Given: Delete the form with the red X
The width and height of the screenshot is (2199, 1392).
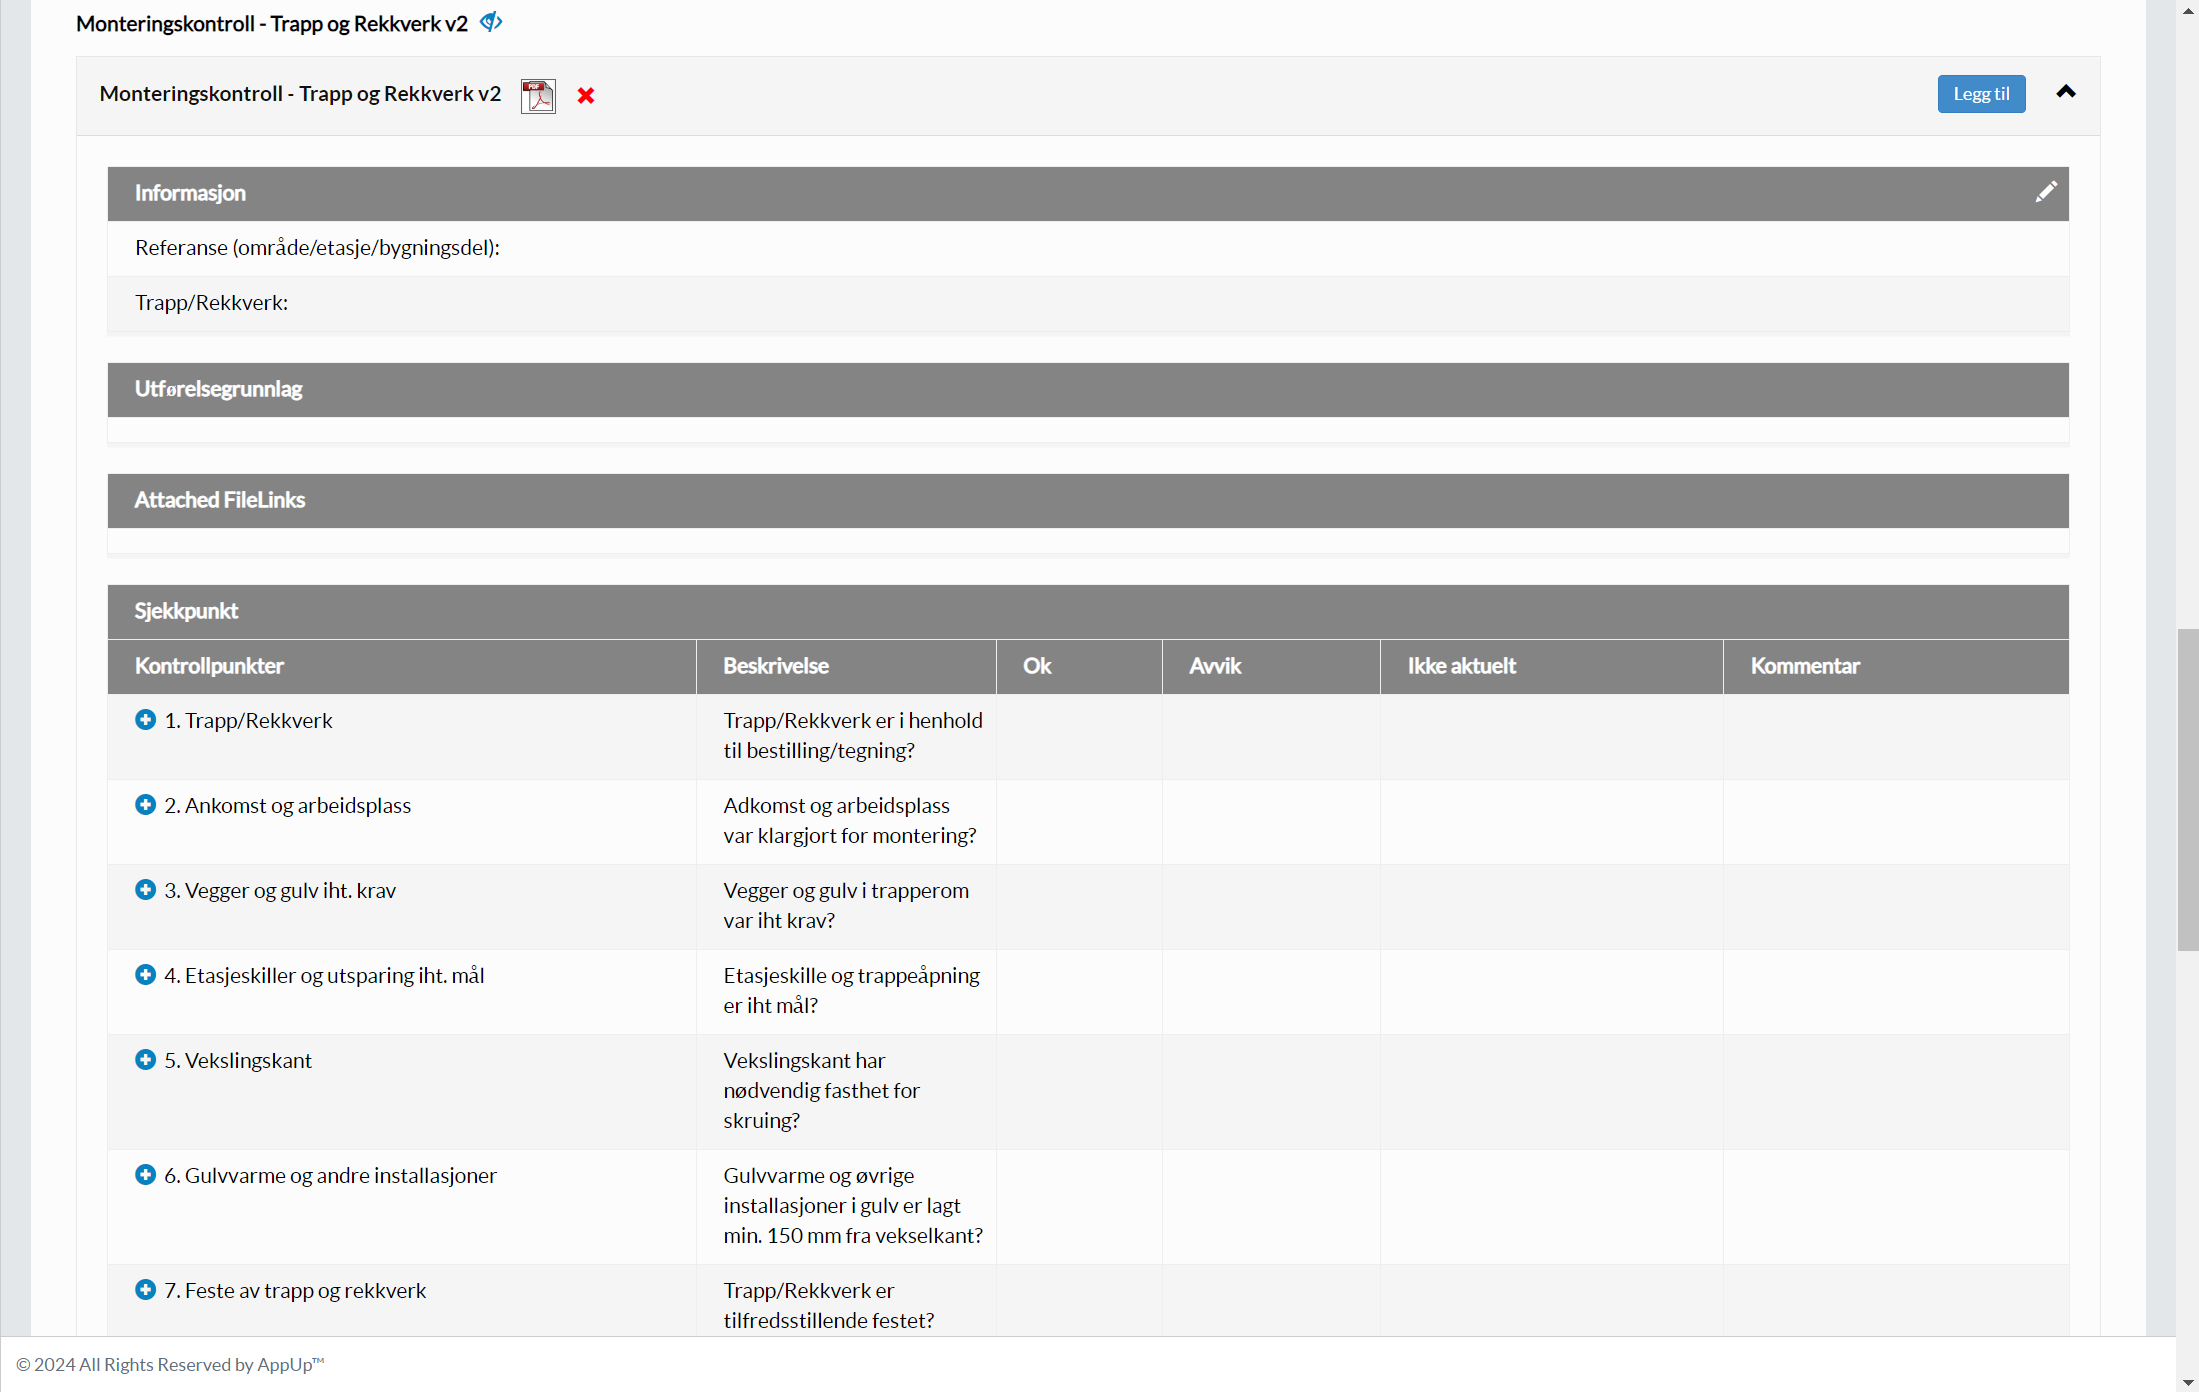Looking at the screenshot, I should tap(586, 95).
